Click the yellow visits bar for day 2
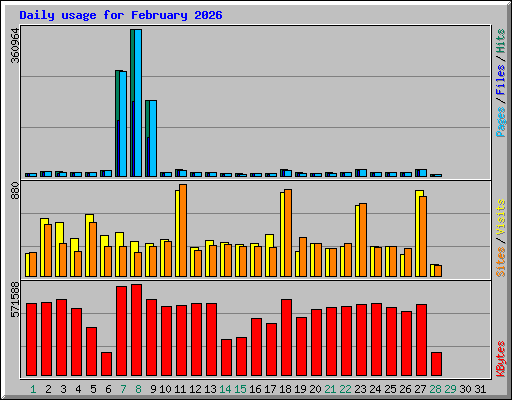 pyautogui.click(x=43, y=247)
